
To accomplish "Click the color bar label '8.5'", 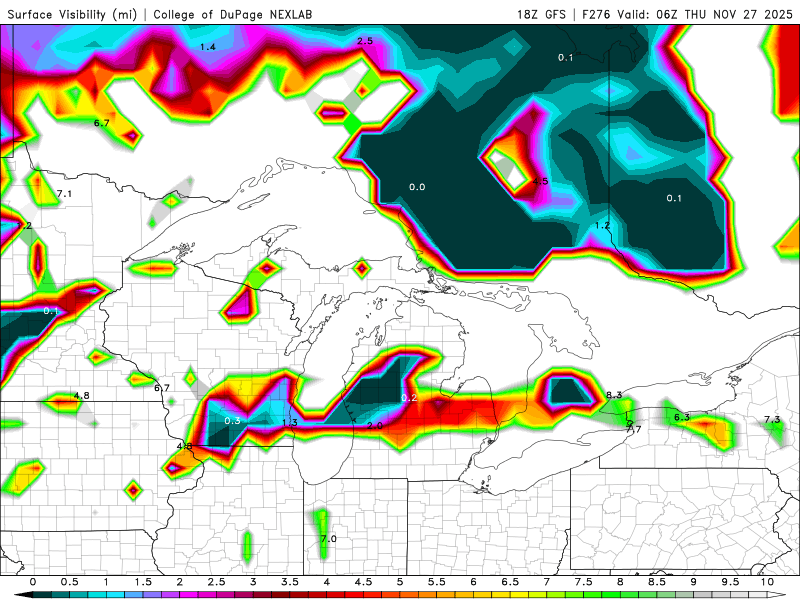I will point(657,582).
